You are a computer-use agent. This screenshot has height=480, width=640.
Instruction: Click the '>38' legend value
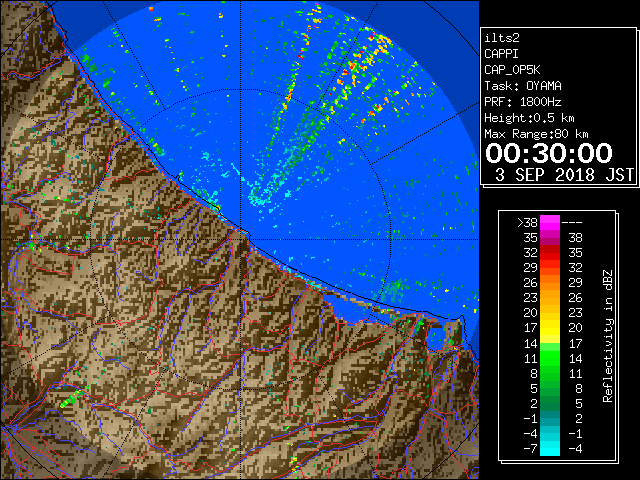pos(527,223)
